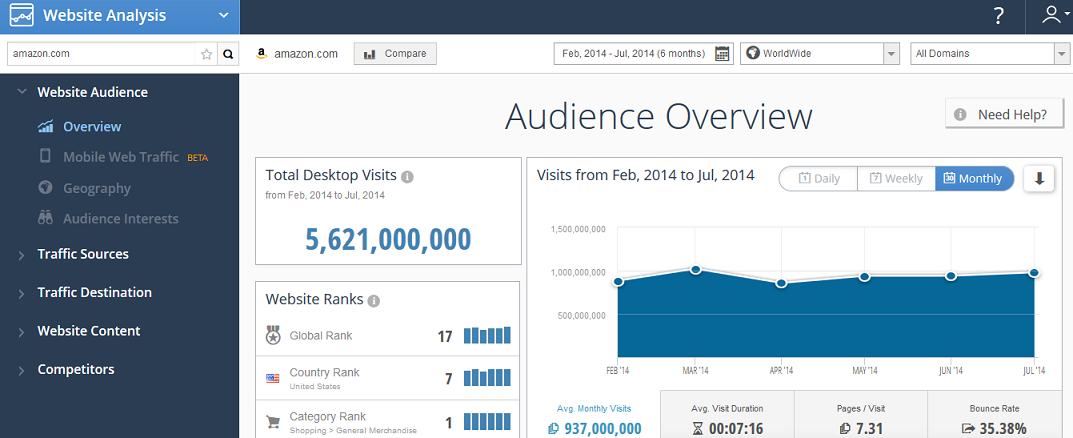The height and width of the screenshot is (438, 1073).
Task: Favorite the site with the star icon
Action: (207, 54)
